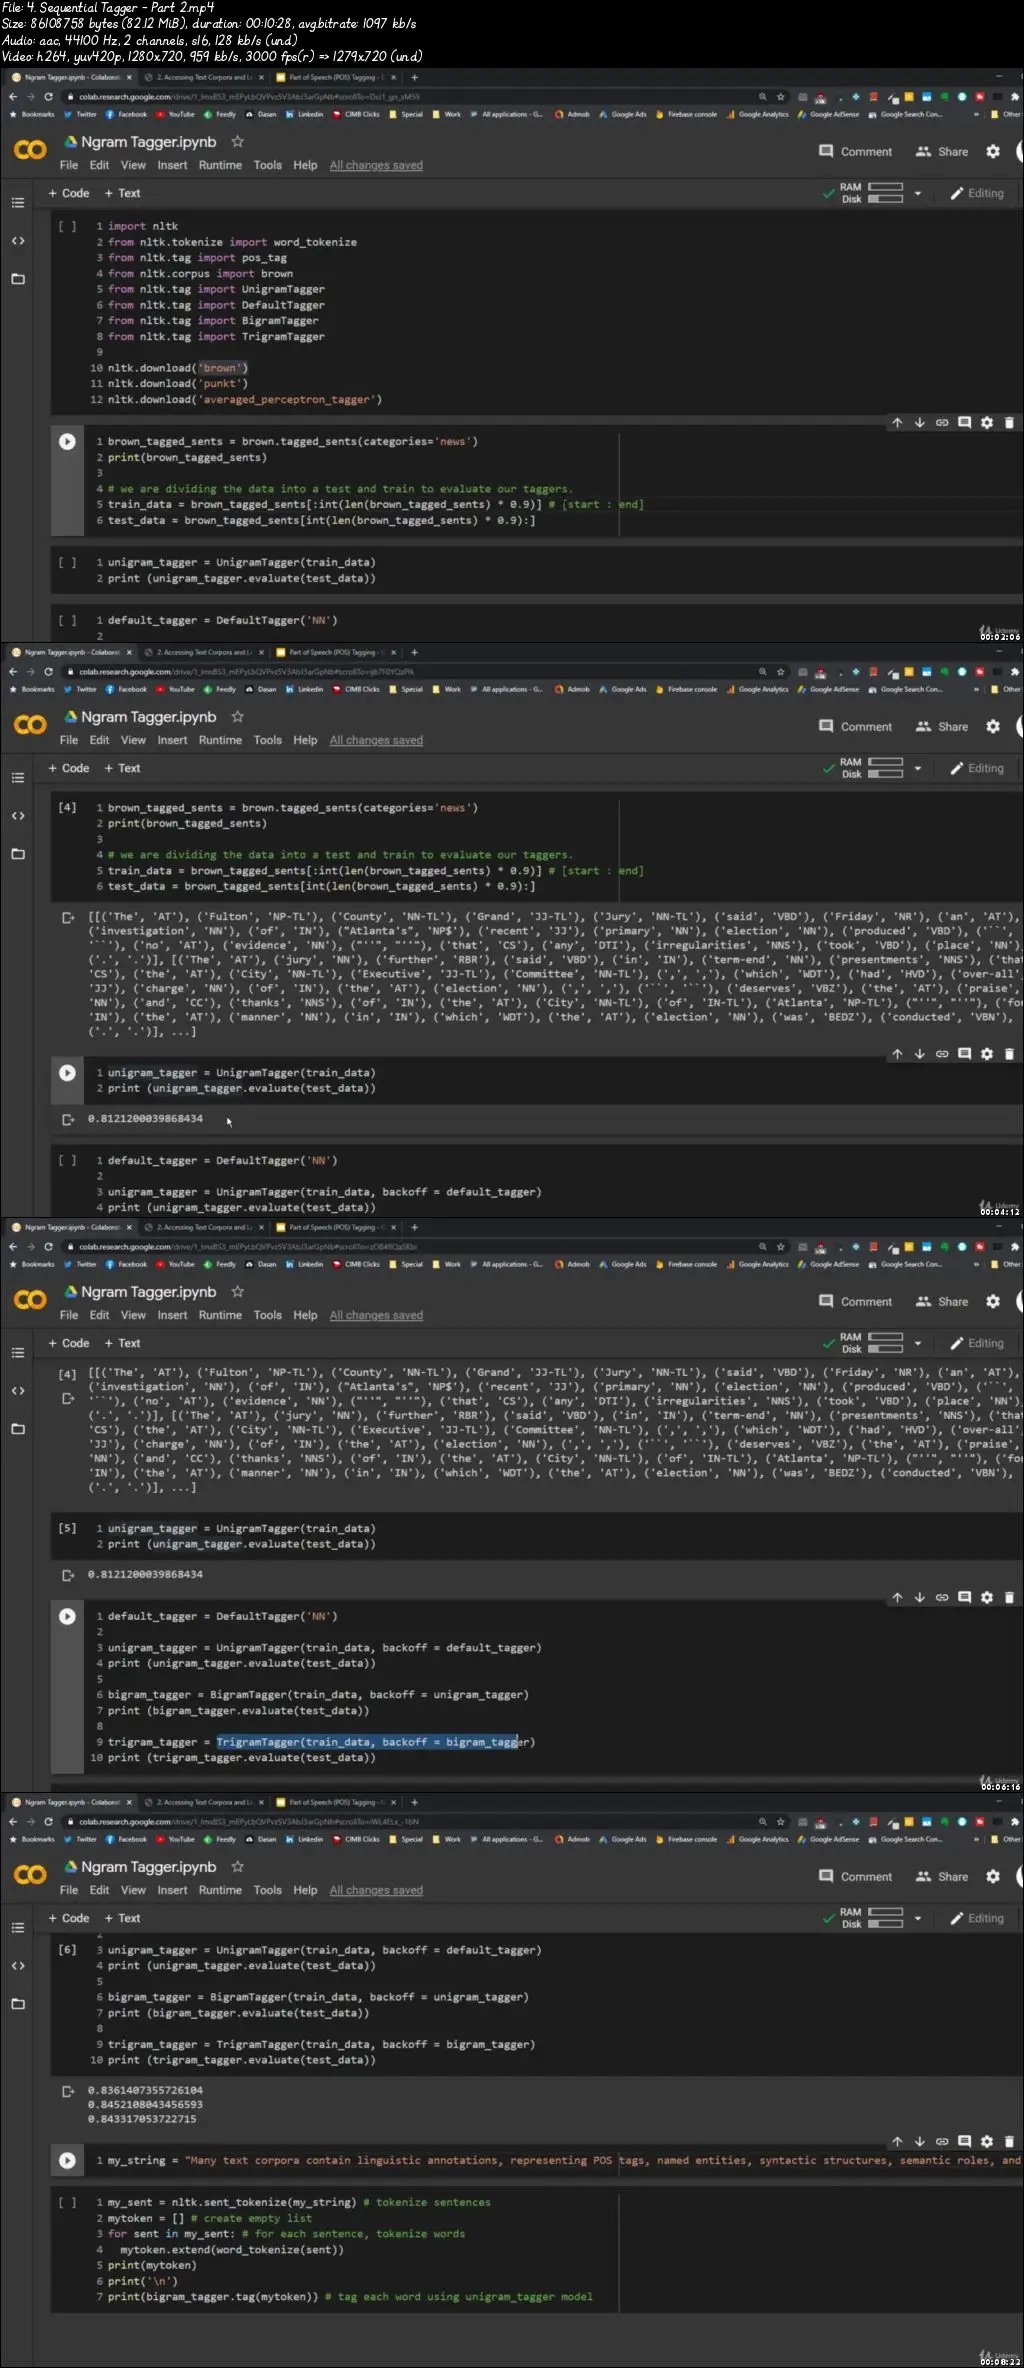
Task: Run the unigram_tagger evaluate cell in second frame
Action: [x=67, y=1072]
